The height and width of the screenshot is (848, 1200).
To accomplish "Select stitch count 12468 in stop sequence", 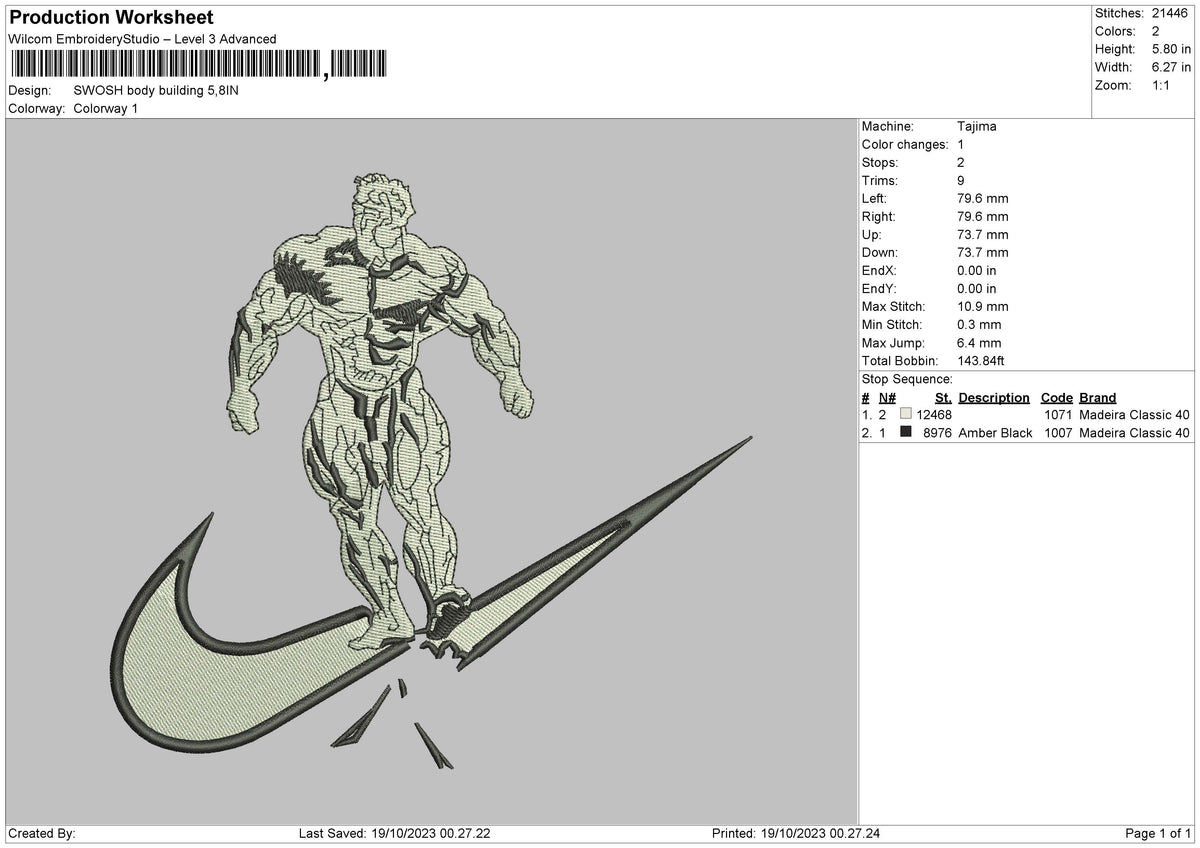I will point(933,415).
